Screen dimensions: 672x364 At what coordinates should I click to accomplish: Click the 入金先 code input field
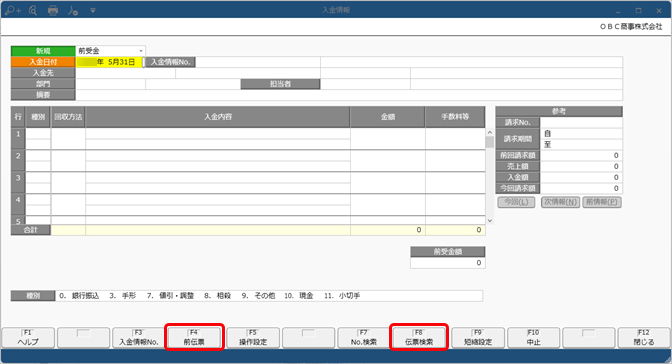coord(125,73)
